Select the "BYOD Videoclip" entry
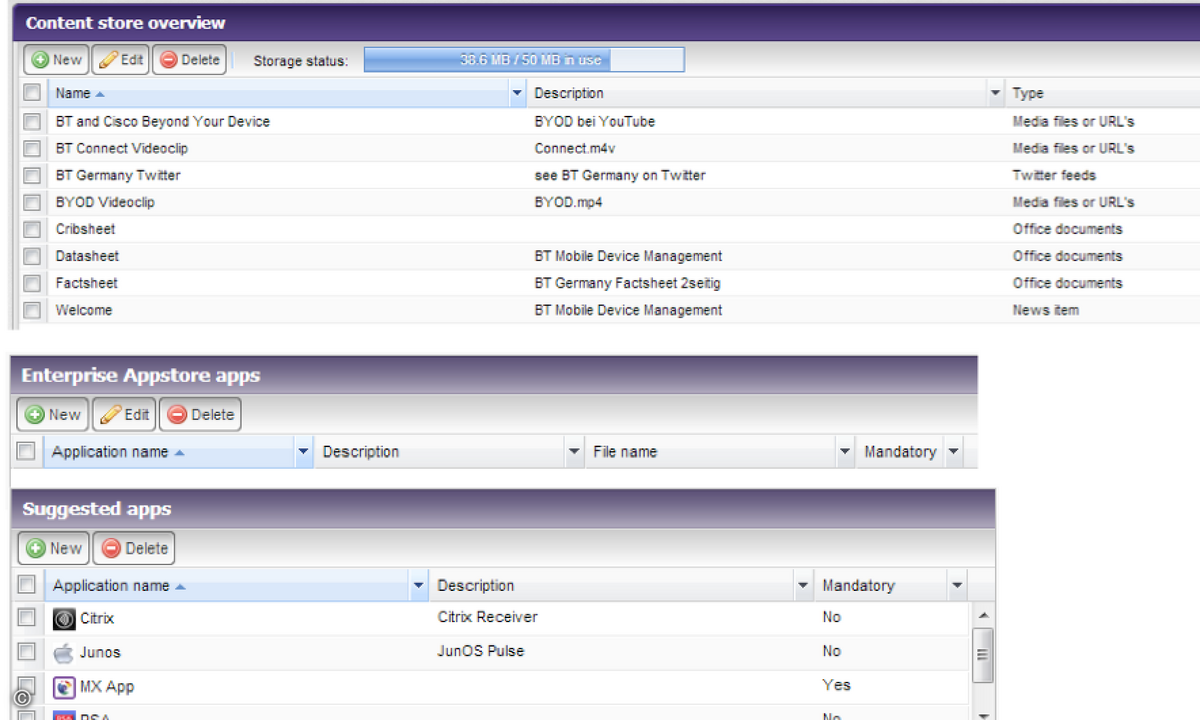The width and height of the screenshot is (1200, 720). click(x=105, y=202)
